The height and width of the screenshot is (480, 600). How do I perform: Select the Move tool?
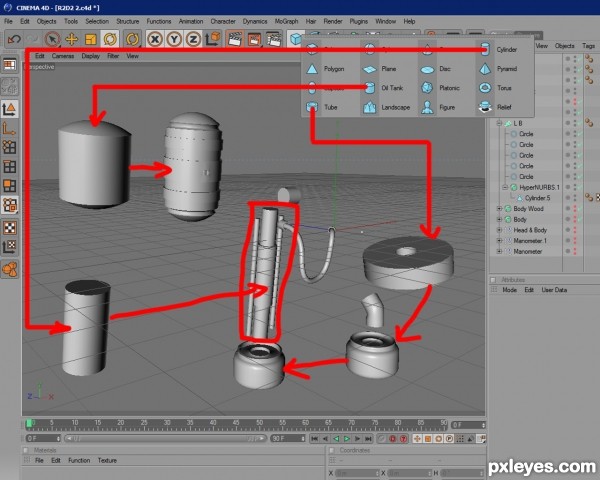click(x=72, y=39)
